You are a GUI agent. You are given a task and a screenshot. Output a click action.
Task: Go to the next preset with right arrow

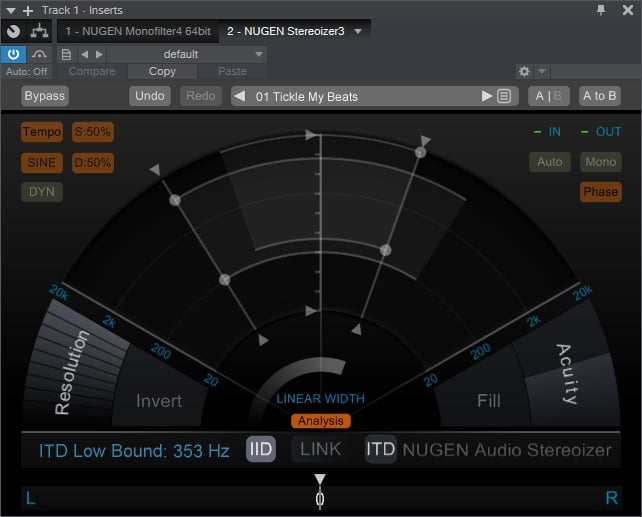point(487,97)
